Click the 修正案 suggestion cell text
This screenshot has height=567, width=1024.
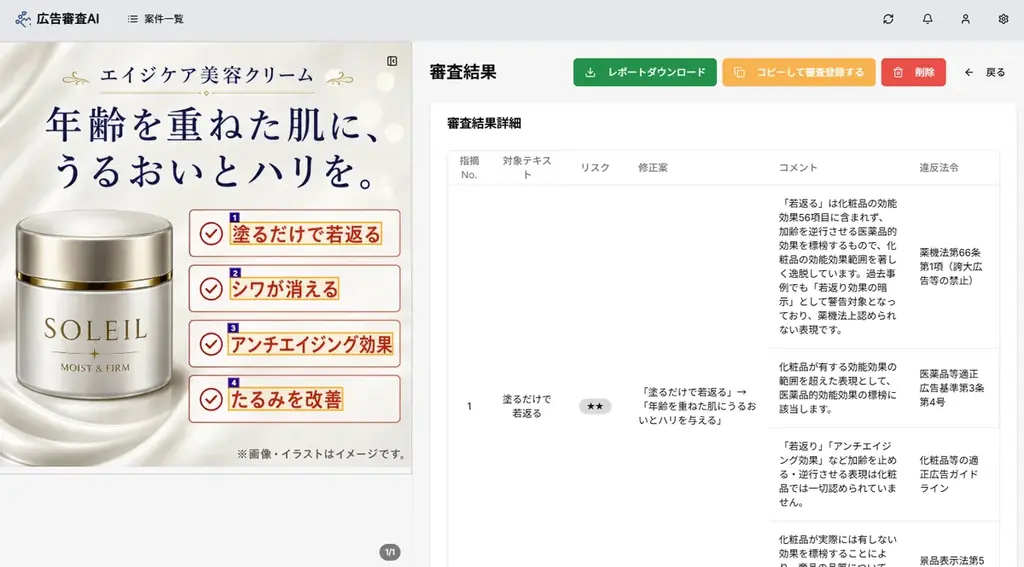[x=697, y=406]
